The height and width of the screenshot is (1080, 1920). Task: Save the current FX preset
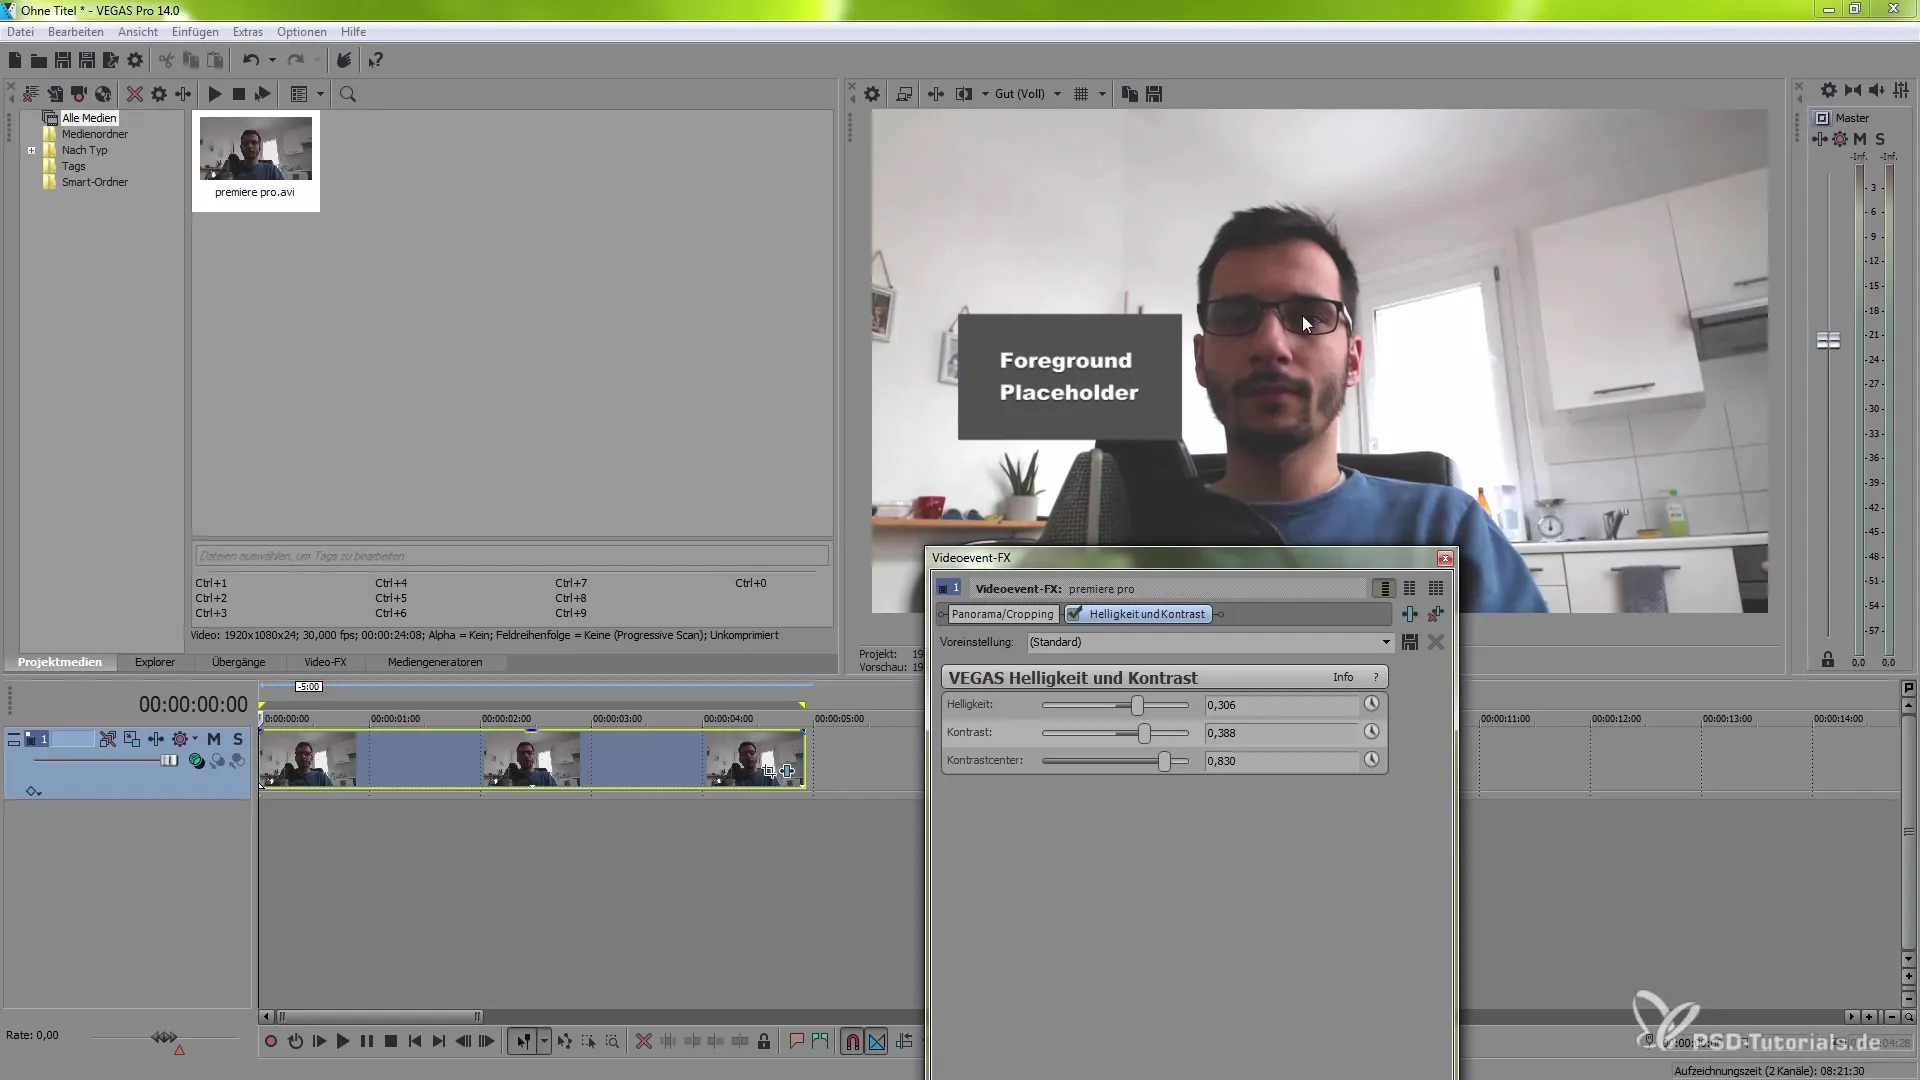(1410, 642)
